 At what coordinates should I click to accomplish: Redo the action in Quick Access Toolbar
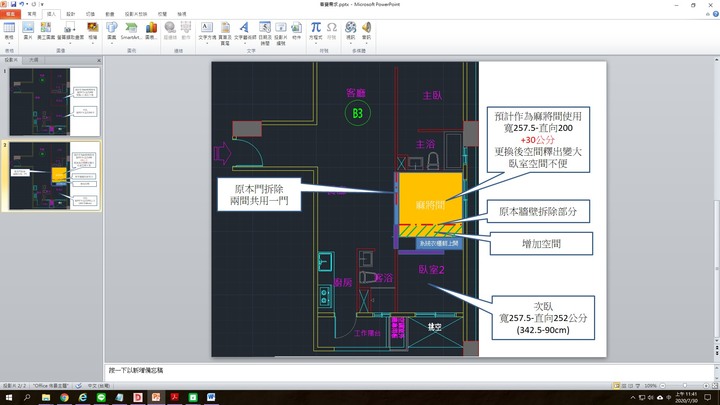click(x=34, y=4)
